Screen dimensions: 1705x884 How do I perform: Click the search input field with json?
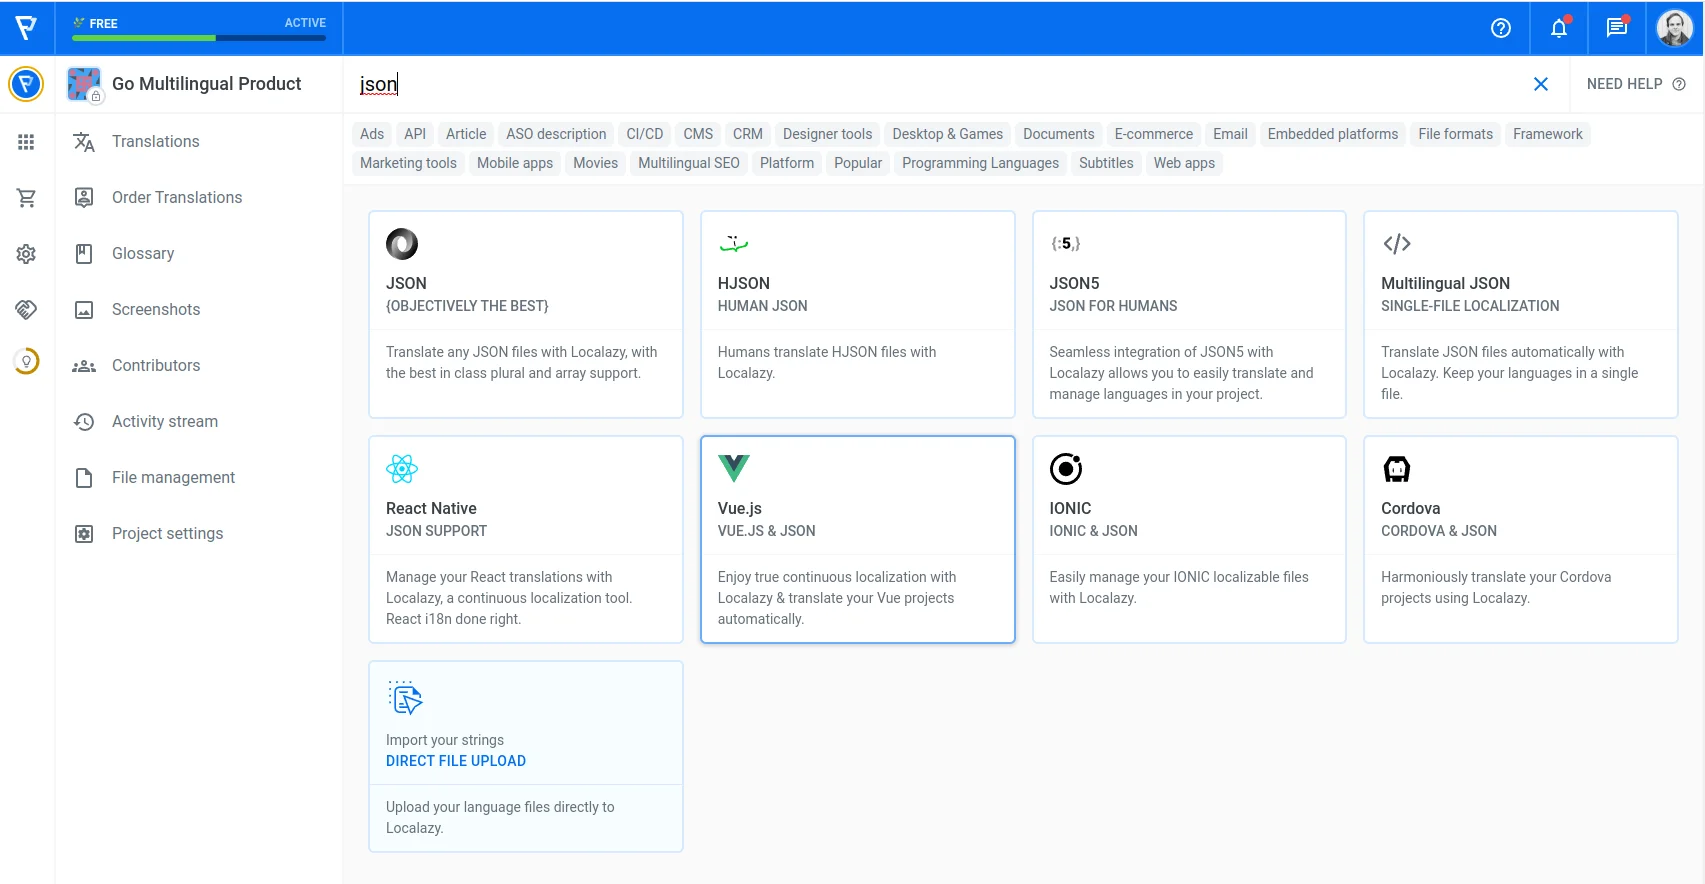pos(900,84)
